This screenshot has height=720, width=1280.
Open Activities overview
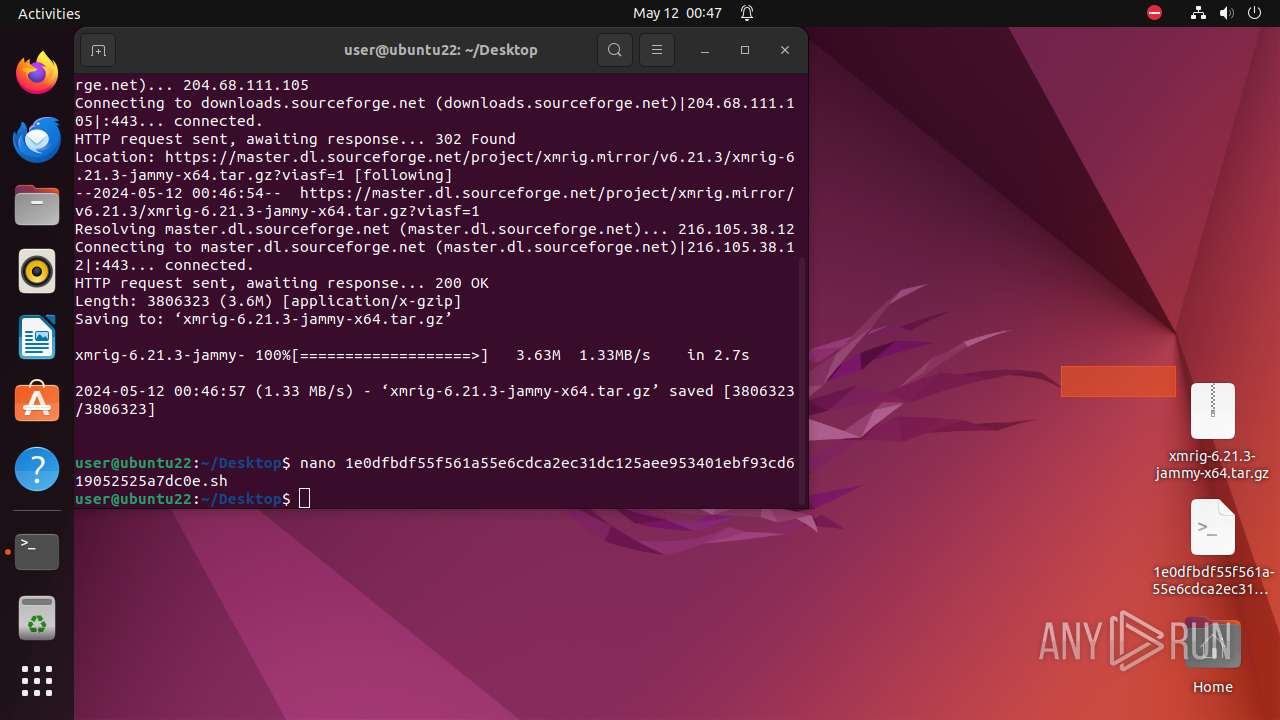point(49,13)
